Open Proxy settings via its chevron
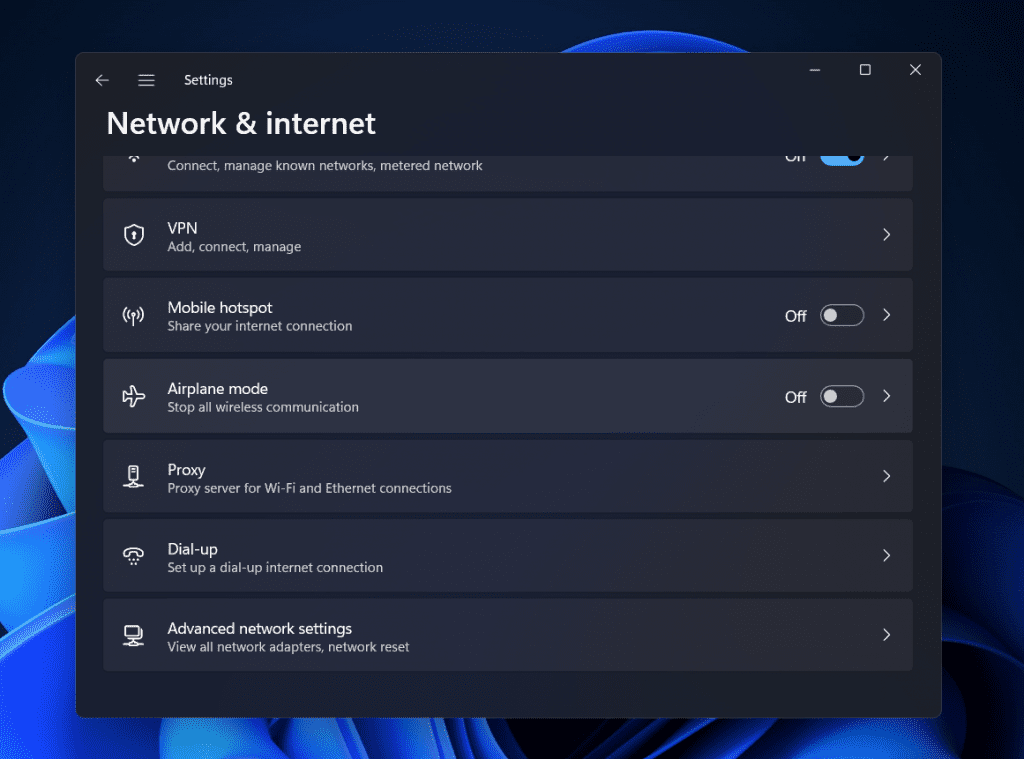The image size is (1024, 759). point(886,476)
